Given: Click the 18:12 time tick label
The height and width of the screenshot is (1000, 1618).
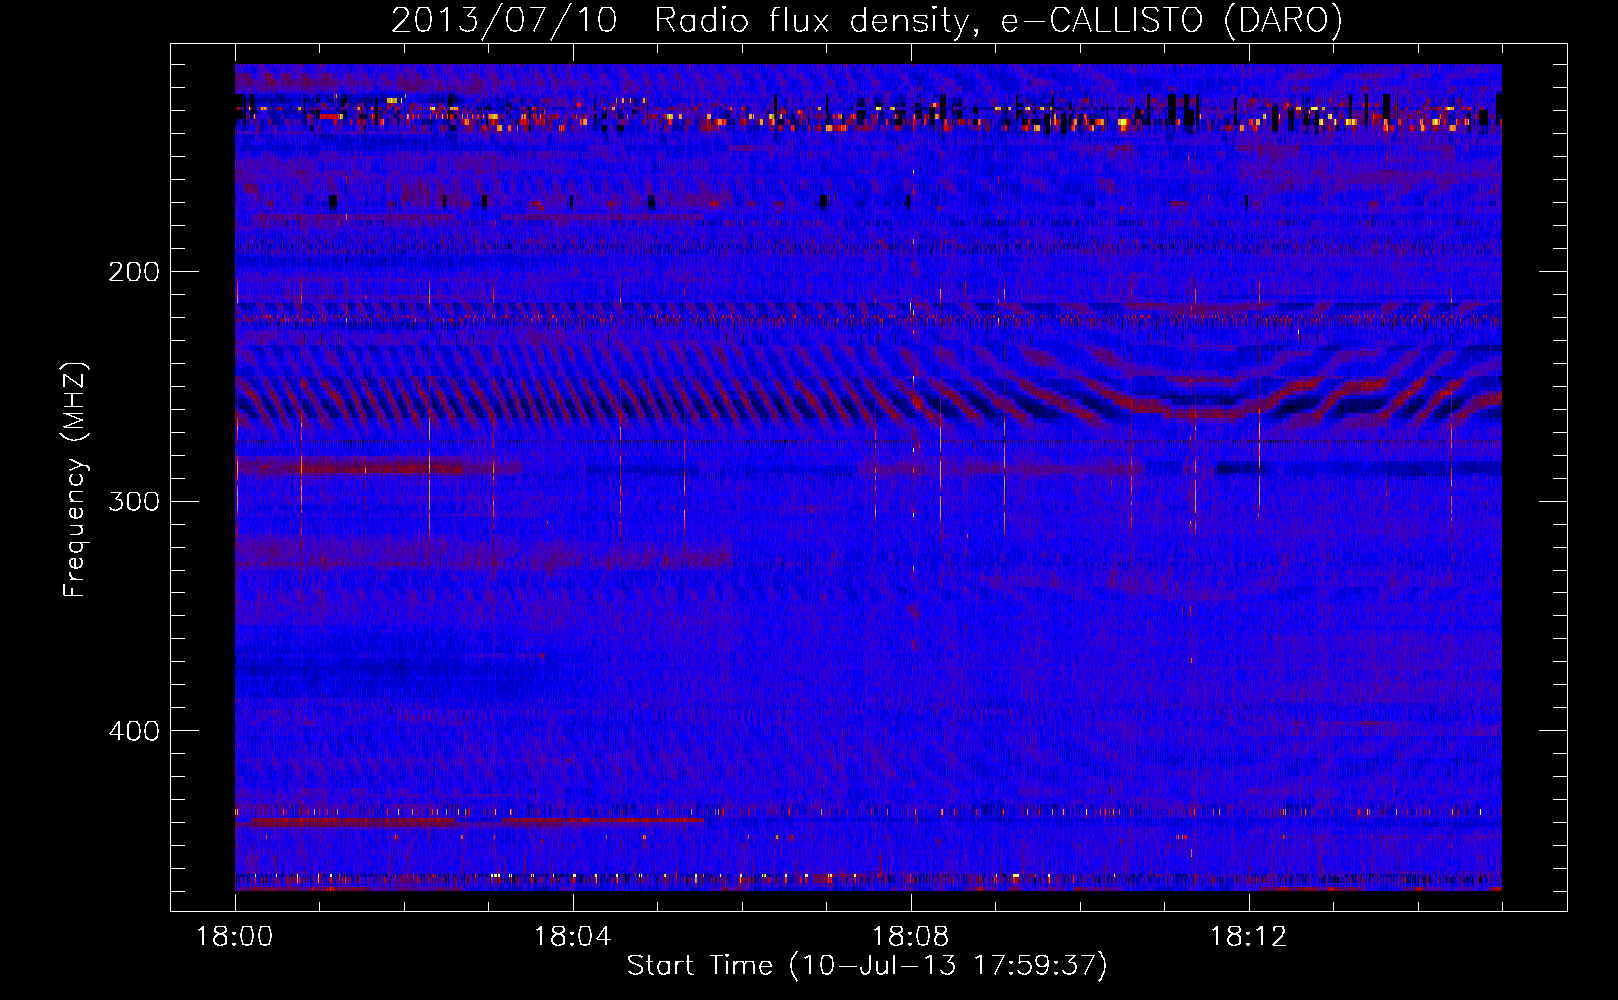Looking at the screenshot, I should 1248,937.
